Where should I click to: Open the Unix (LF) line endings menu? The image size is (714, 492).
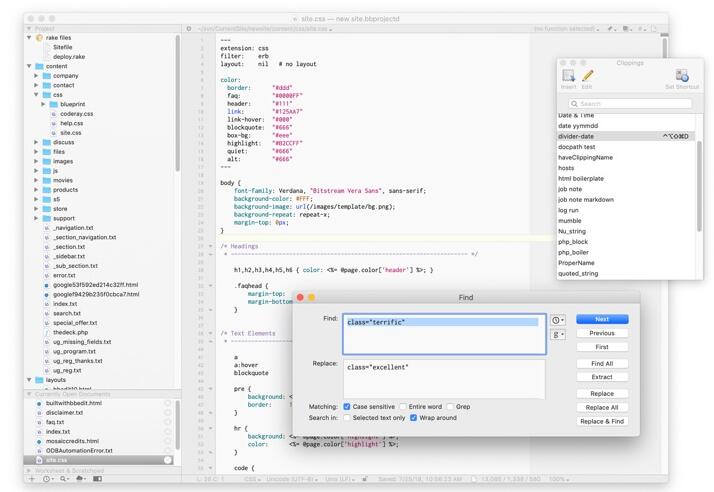340,479
